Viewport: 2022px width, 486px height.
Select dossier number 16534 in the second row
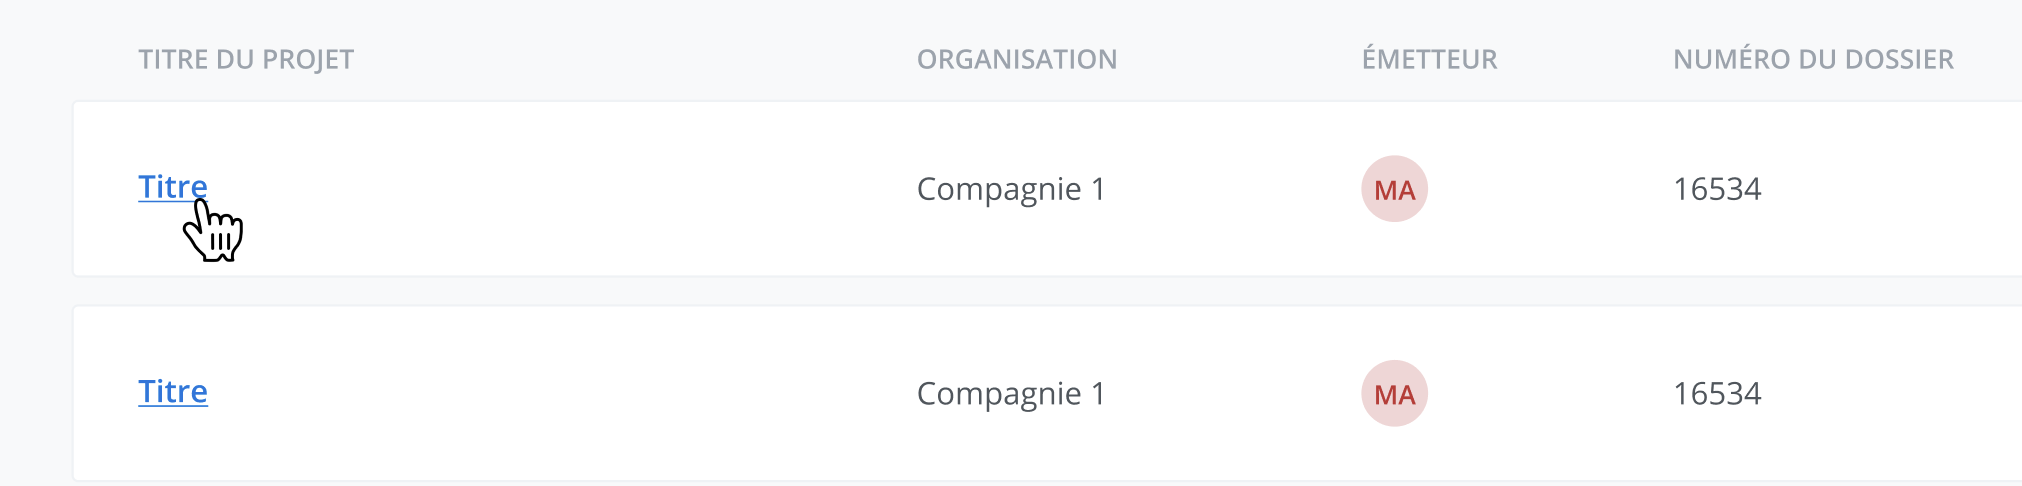point(1717,394)
